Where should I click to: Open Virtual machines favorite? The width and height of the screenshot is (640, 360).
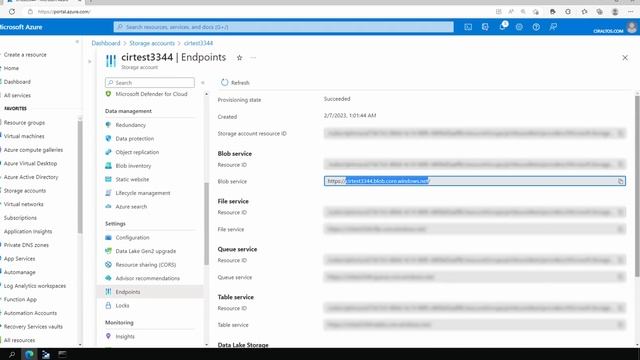pos(24,136)
